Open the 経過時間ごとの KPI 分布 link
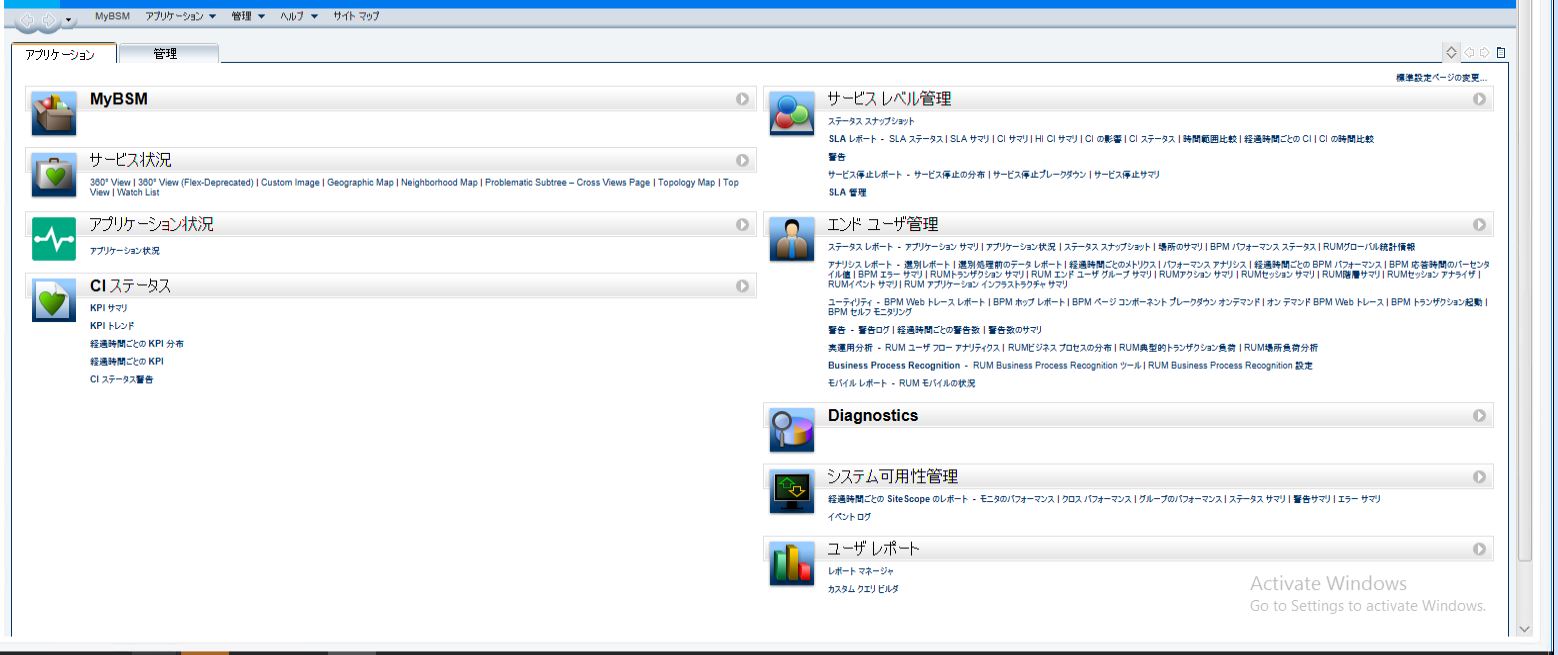Image resolution: width=1558 pixels, height=655 pixels. coord(137,344)
